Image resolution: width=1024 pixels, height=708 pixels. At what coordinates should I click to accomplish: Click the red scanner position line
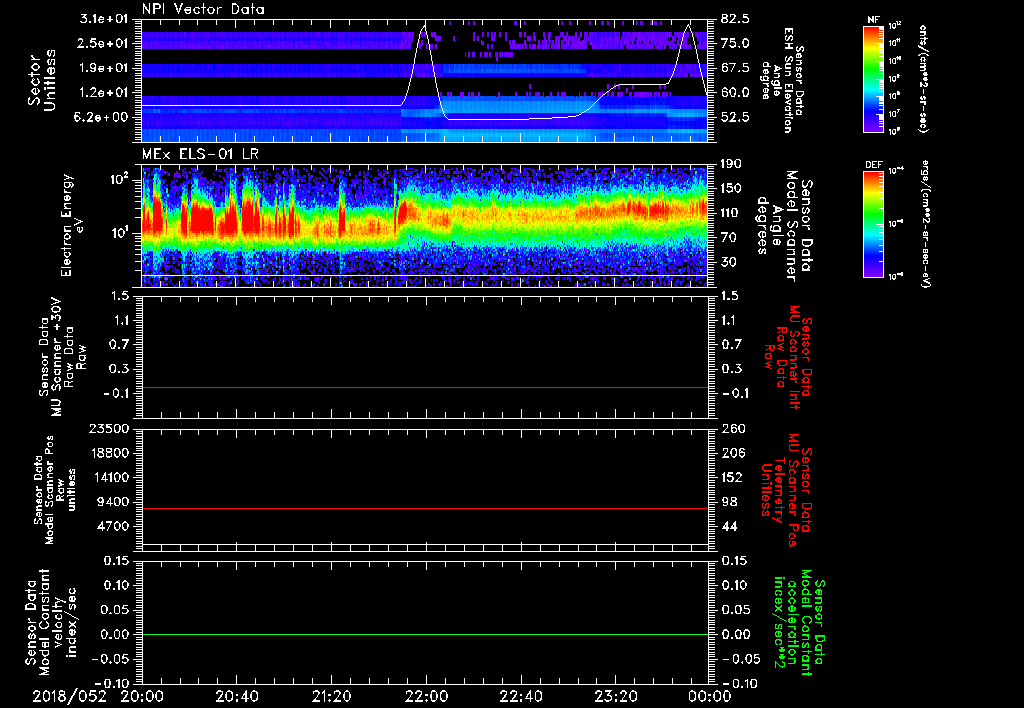(425, 509)
